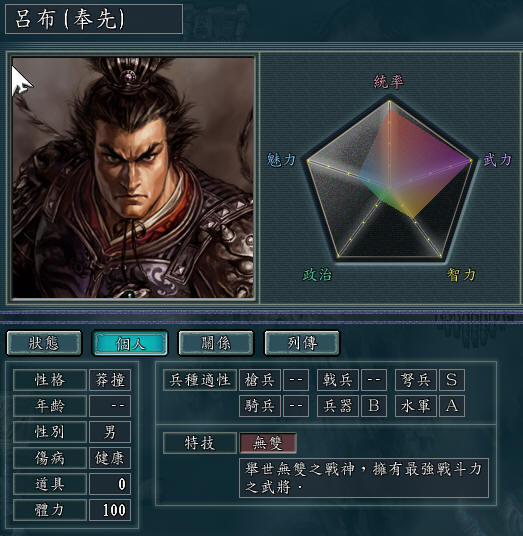Click the 傷病 status 健康

pyautogui.click(x=110, y=458)
